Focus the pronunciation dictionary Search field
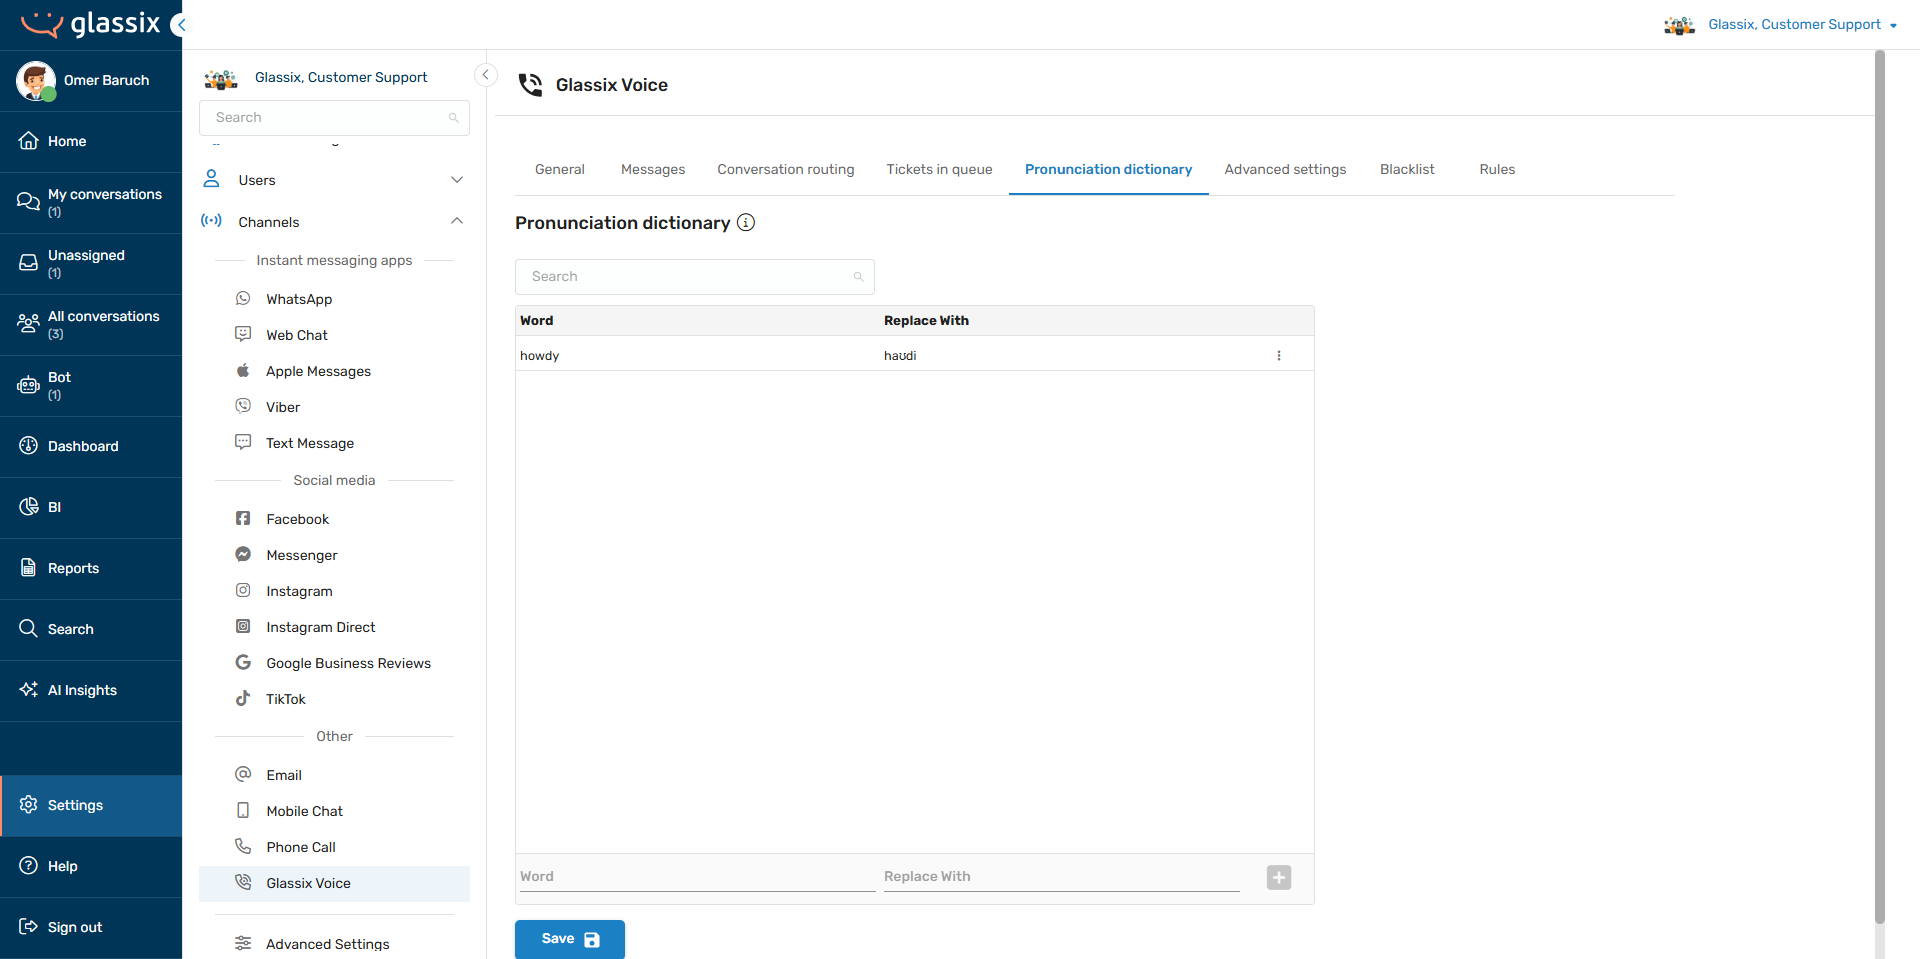The width and height of the screenshot is (1920, 959). click(x=695, y=277)
